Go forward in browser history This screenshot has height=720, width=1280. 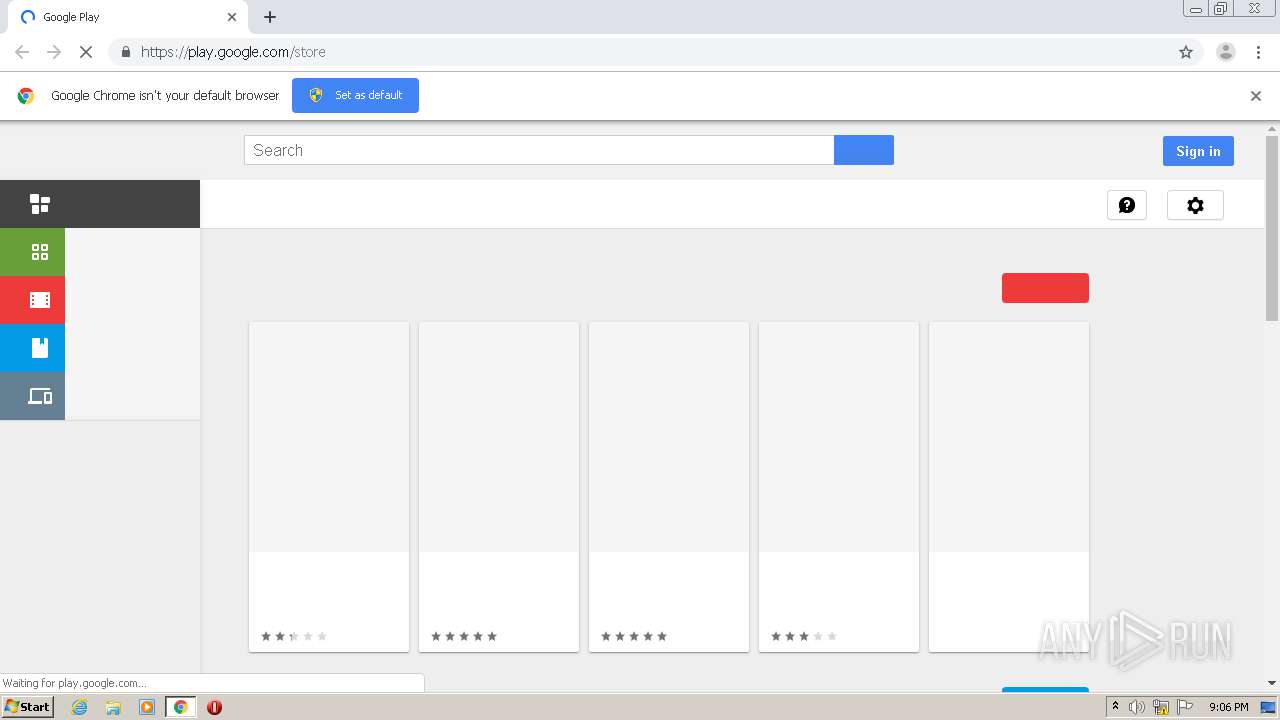(54, 52)
